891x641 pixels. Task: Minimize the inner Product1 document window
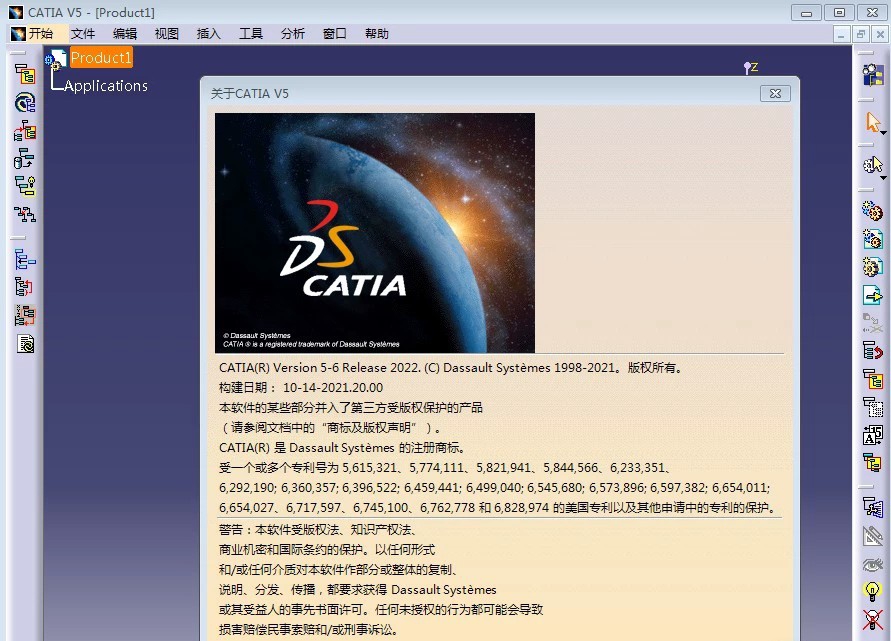click(842, 34)
